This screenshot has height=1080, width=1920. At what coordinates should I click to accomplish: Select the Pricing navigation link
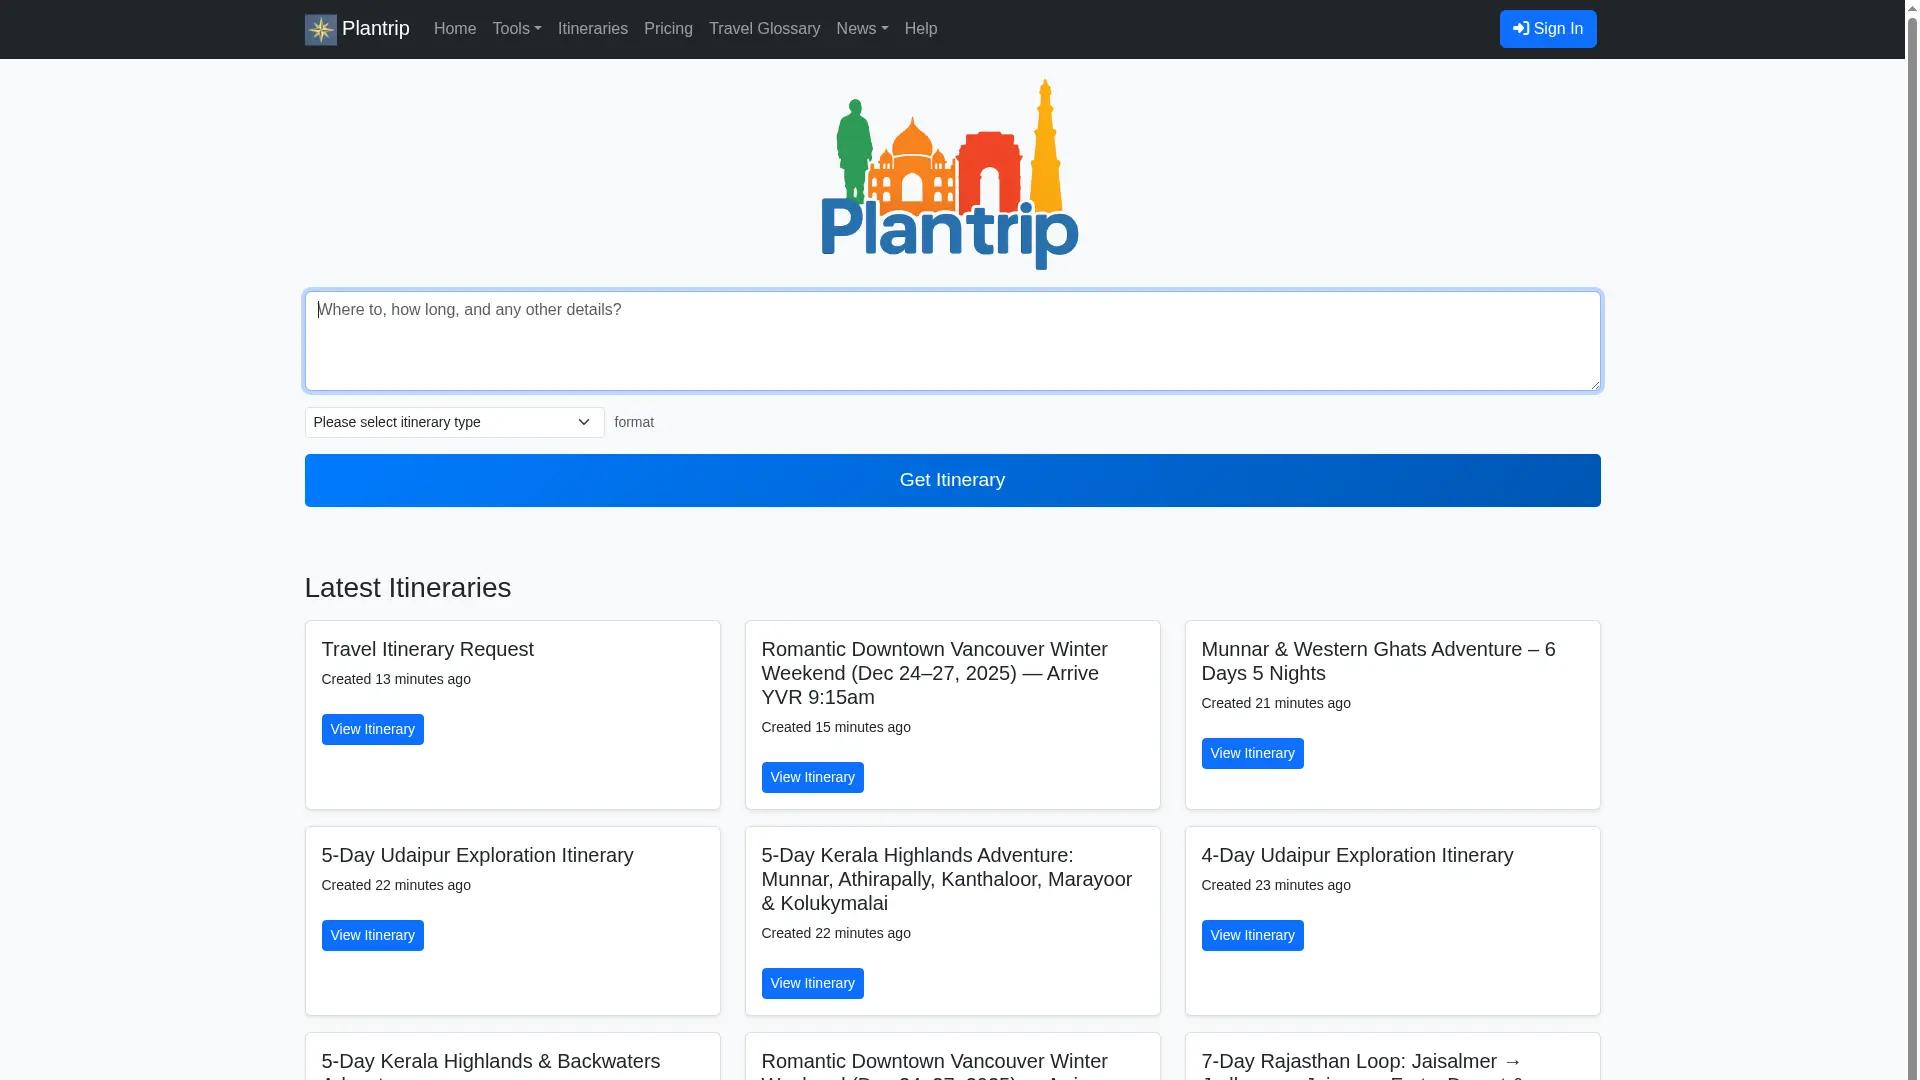(x=668, y=29)
